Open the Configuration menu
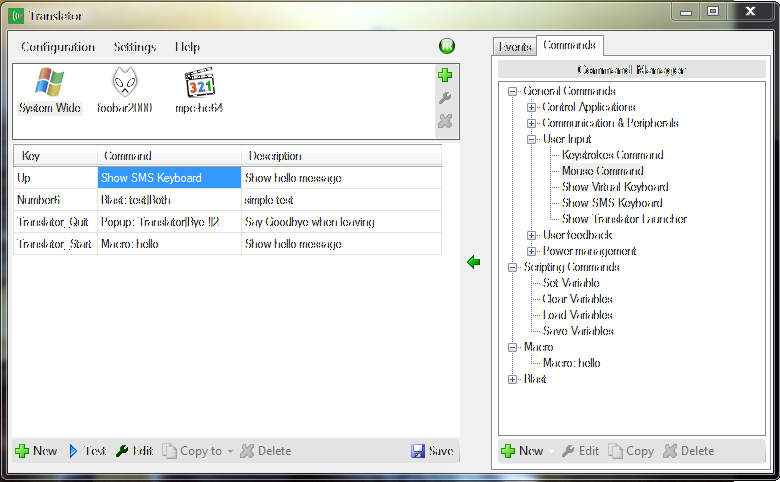Image resolution: width=780 pixels, height=482 pixels. tap(58, 47)
